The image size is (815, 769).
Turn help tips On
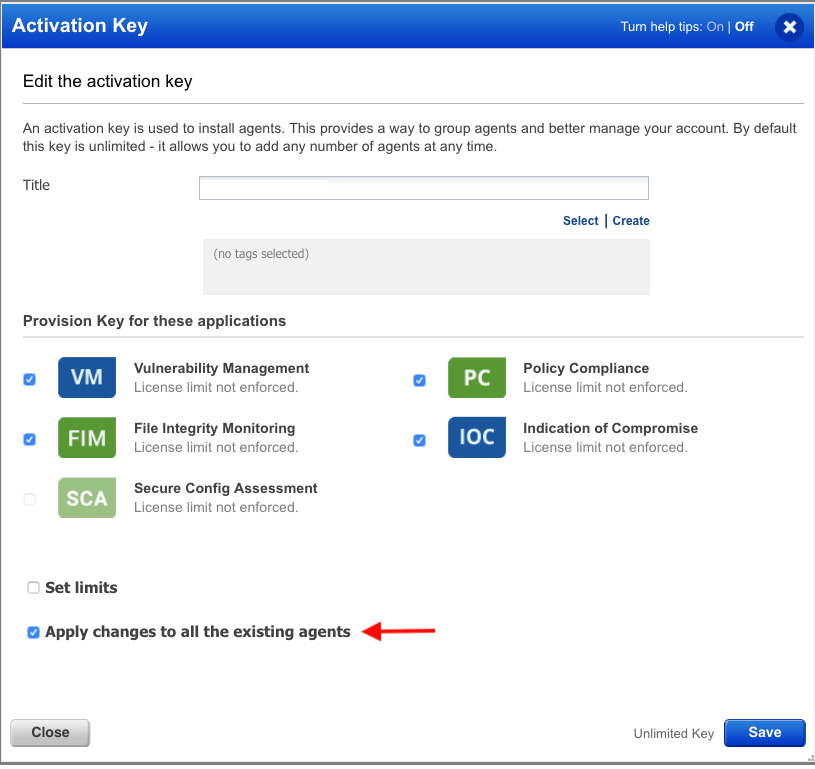[713, 26]
